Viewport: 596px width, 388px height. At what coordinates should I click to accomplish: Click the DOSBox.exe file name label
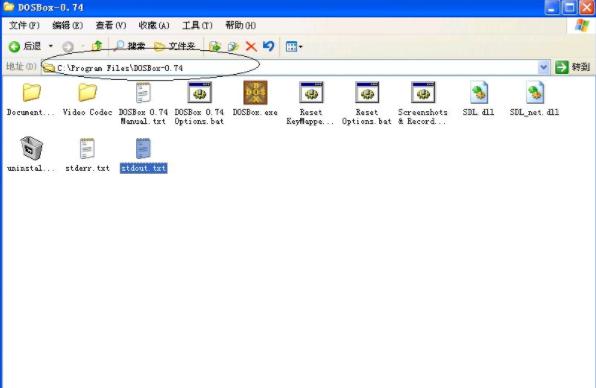(255, 112)
